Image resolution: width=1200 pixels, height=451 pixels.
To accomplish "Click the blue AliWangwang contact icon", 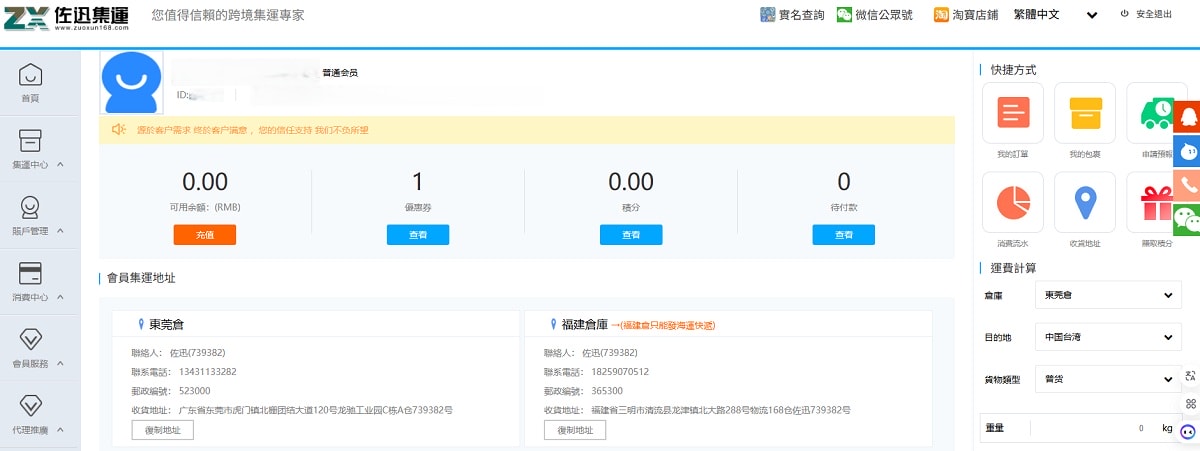I will pyautogui.click(x=1187, y=151).
